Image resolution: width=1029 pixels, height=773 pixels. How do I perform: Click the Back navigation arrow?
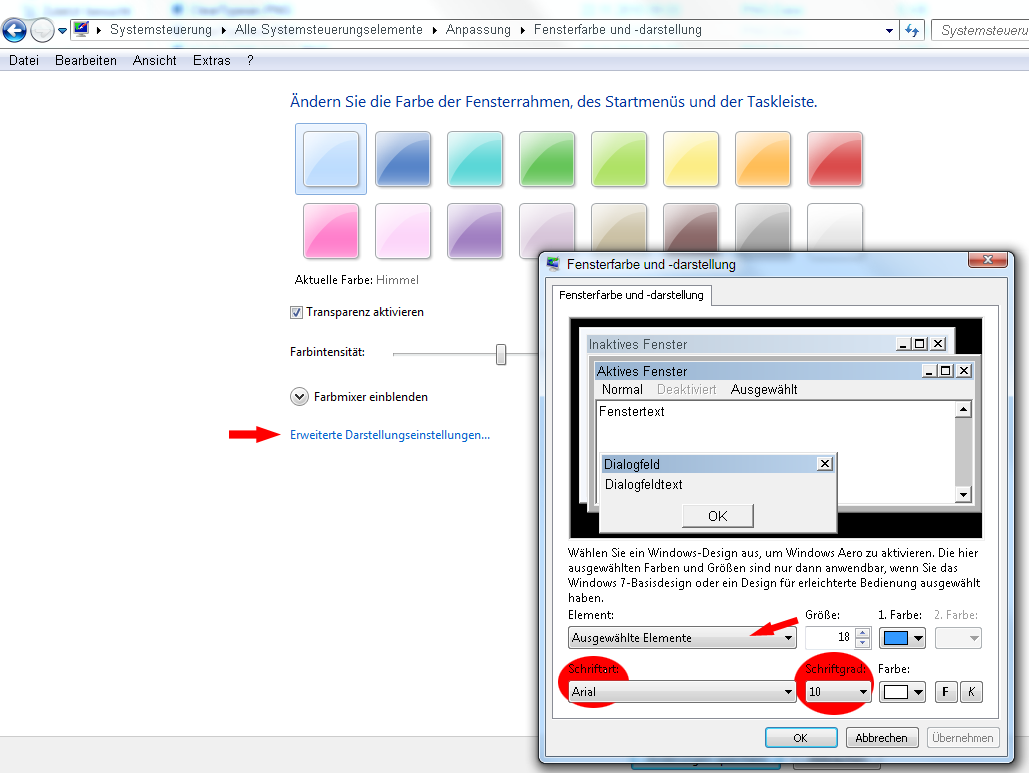tap(14, 30)
